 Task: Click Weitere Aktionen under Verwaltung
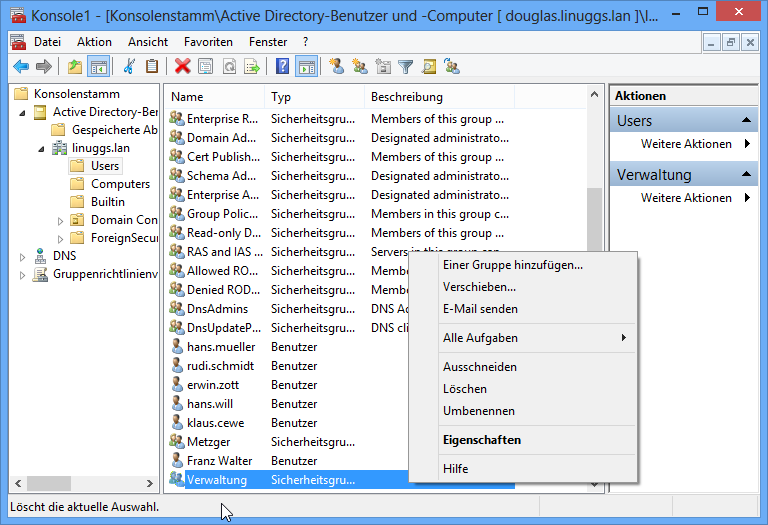(686, 198)
